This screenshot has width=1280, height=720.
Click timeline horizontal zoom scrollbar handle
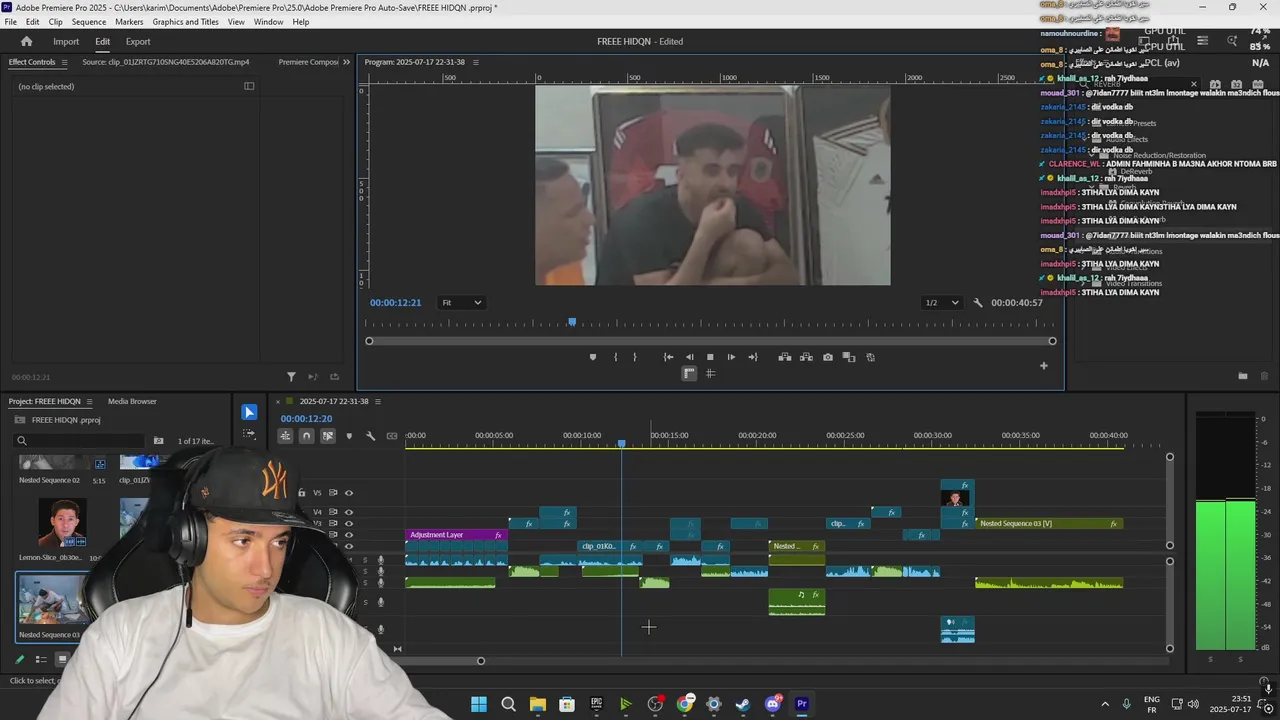[481, 661]
